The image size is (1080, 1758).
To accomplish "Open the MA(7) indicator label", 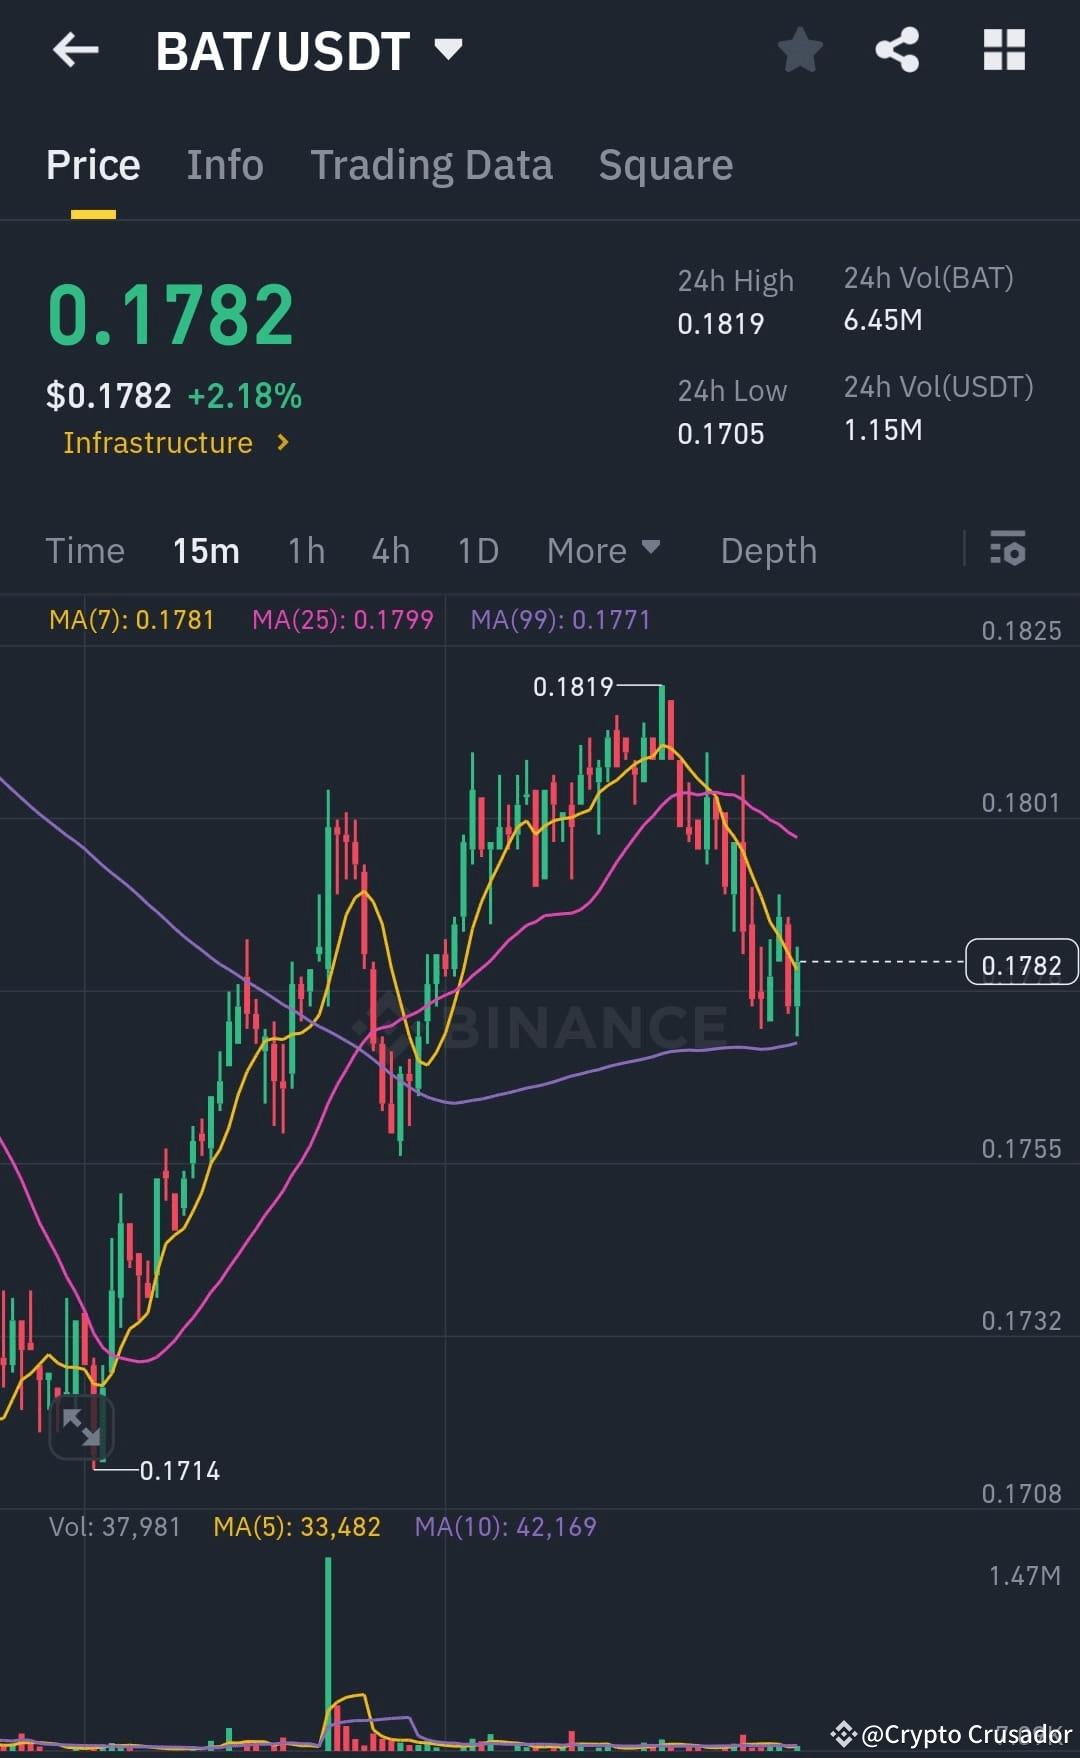I will [x=131, y=620].
